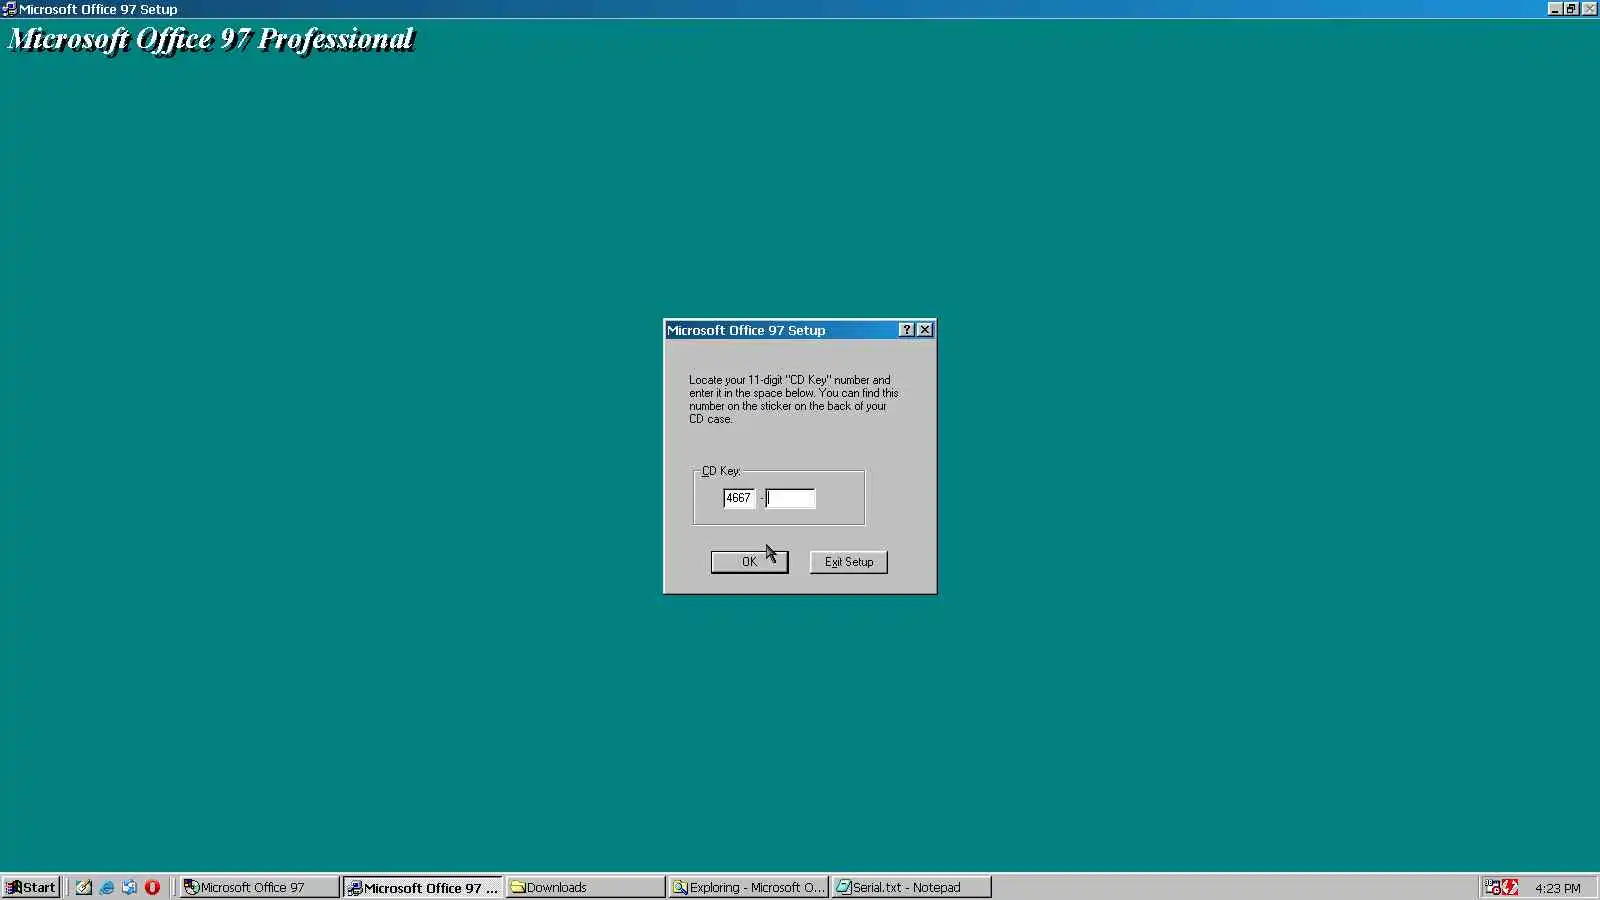Click the "Microsoft Office 97 Professional" heading

point(211,39)
